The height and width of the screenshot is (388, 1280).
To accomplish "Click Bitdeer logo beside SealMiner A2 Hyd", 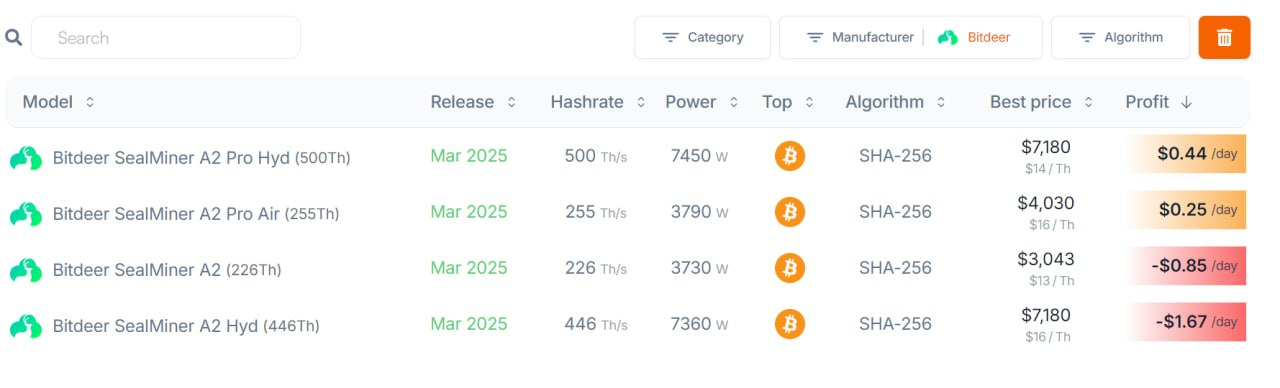I will [26, 326].
